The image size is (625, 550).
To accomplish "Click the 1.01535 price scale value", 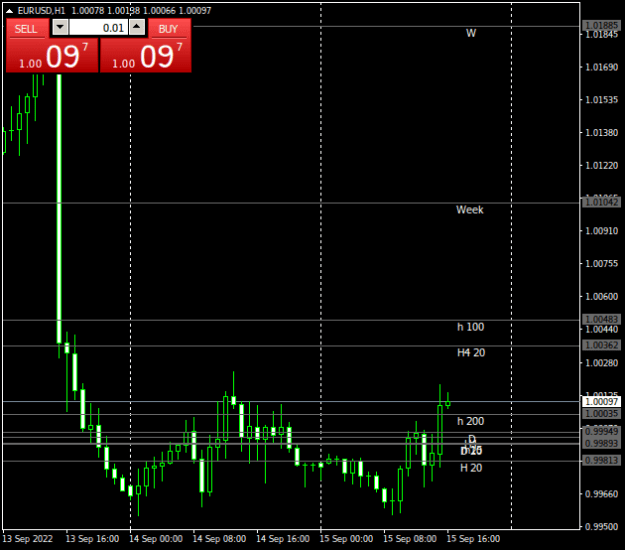I will [x=601, y=100].
